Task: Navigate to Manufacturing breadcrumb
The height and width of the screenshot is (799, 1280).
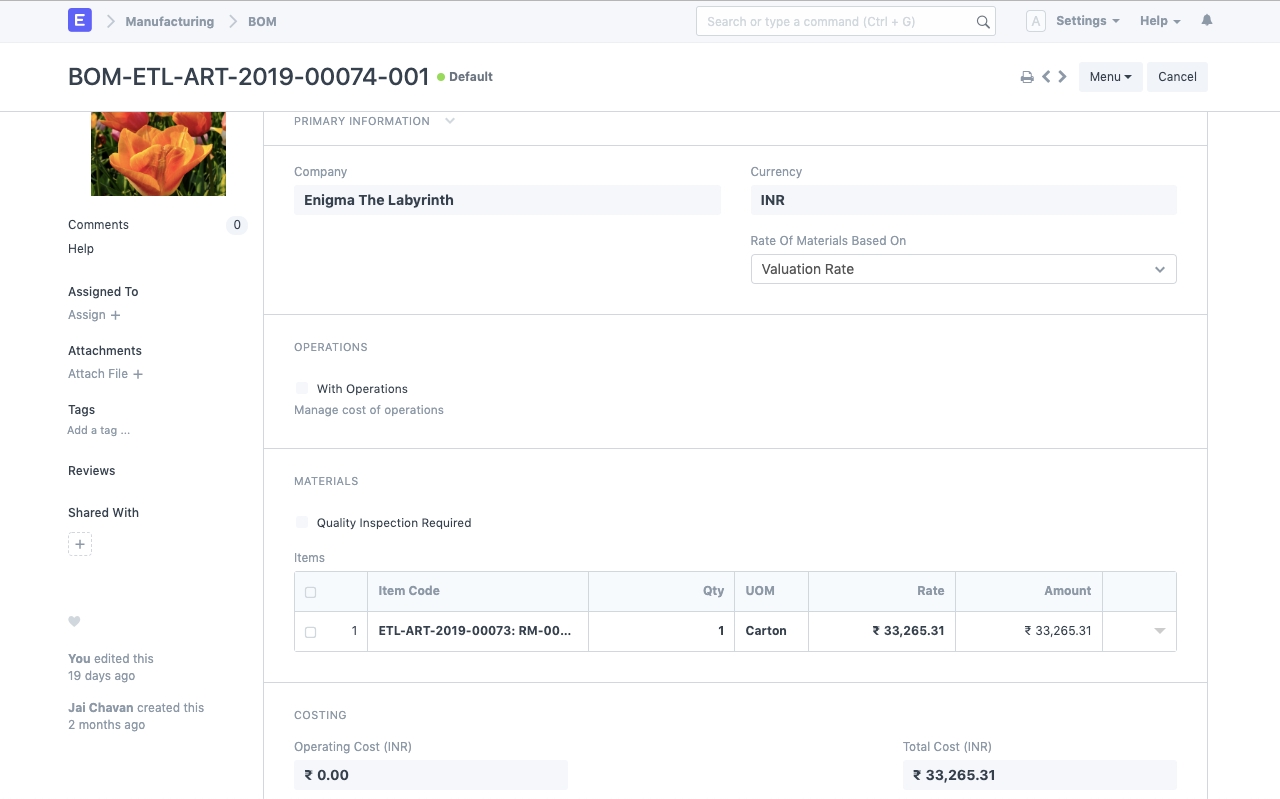Action: pos(169,21)
